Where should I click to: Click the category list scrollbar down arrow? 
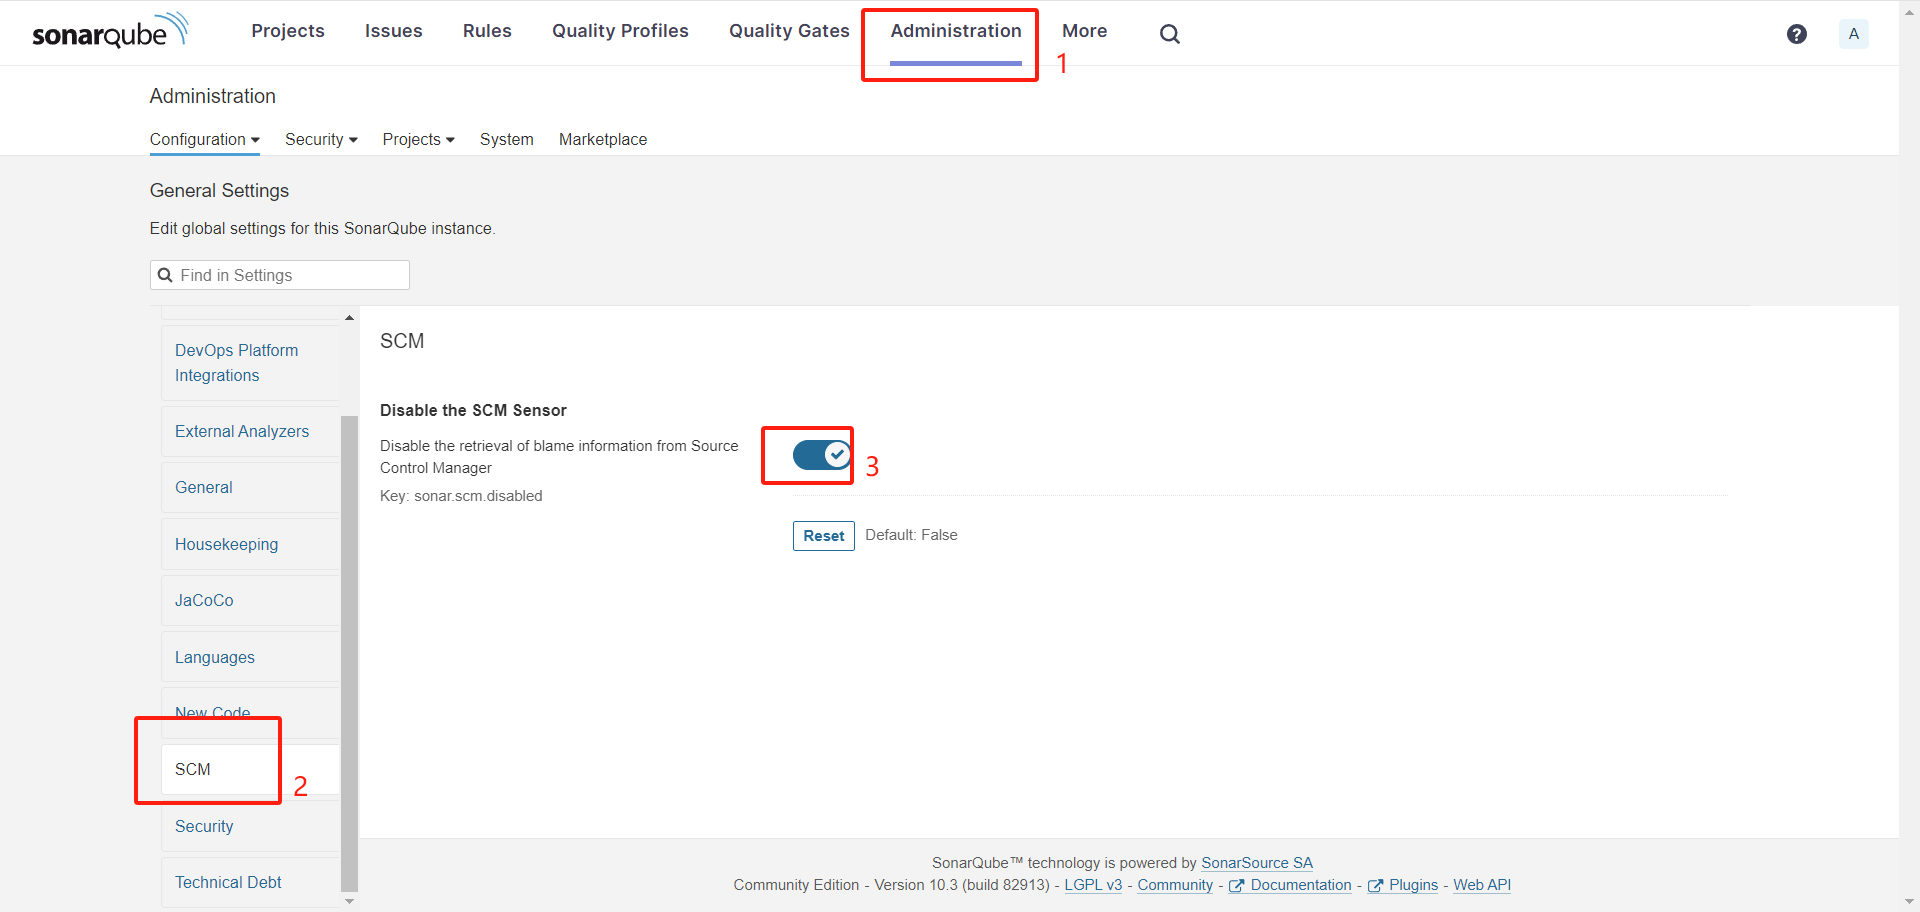(349, 901)
